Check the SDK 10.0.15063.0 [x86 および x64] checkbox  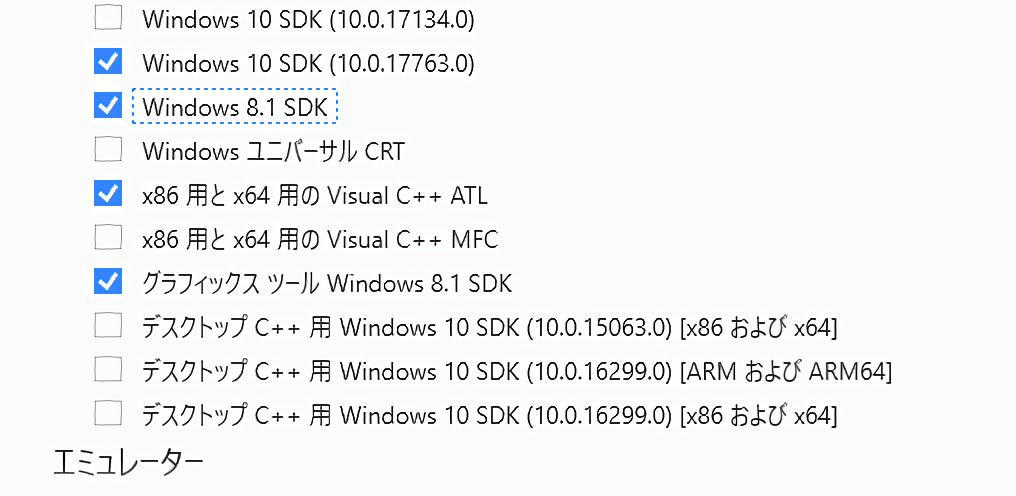(x=108, y=326)
